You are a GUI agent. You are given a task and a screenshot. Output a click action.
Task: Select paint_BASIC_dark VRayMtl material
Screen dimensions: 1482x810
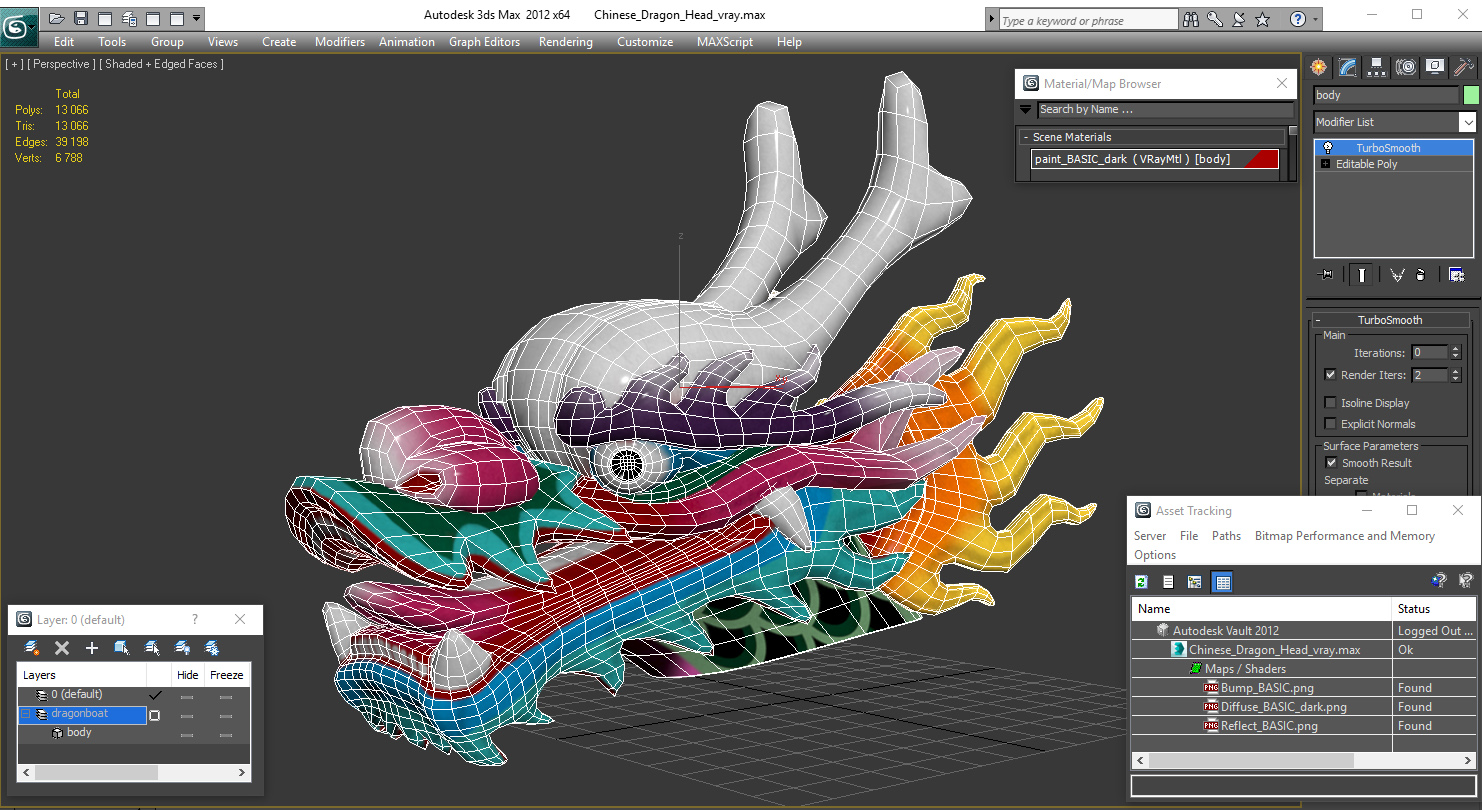pos(1155,159)
